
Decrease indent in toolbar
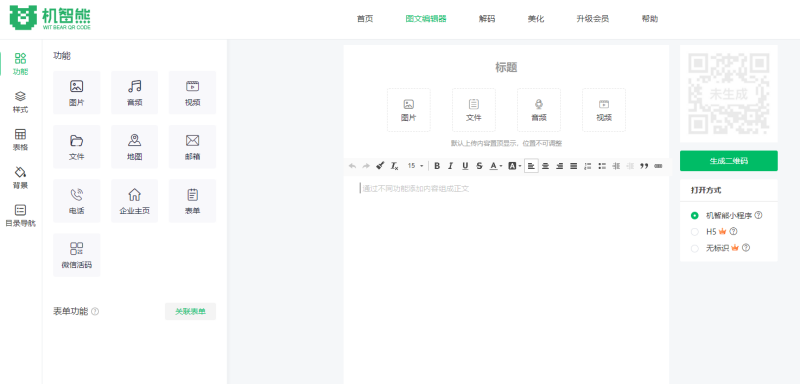(x=630, y=166)
